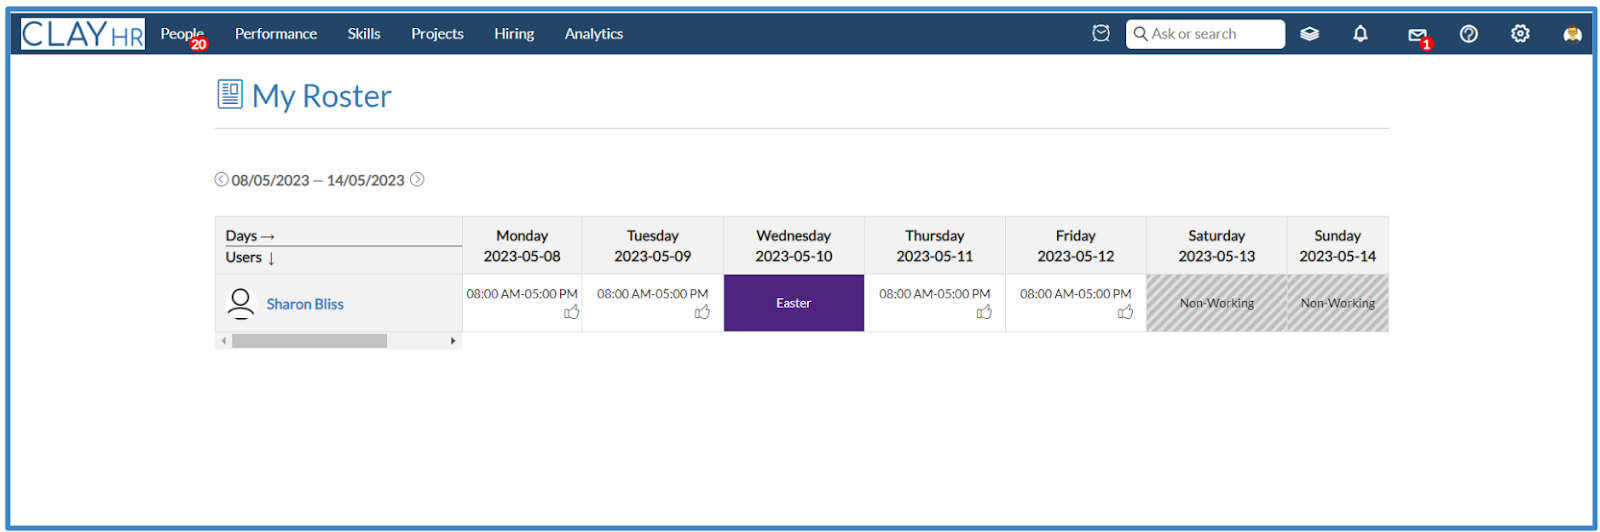Click the roster horizontal scrollbar right arrow
Image resolution: width=1600 pixels, height=532 pixels.
453,341
